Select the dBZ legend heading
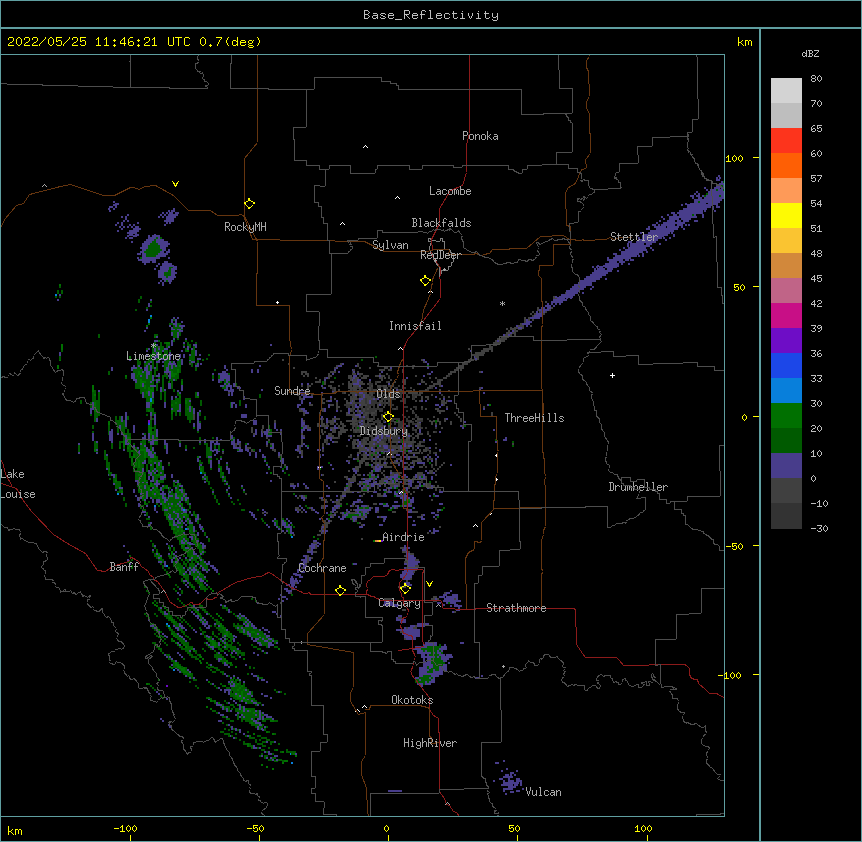 point(810,53)
